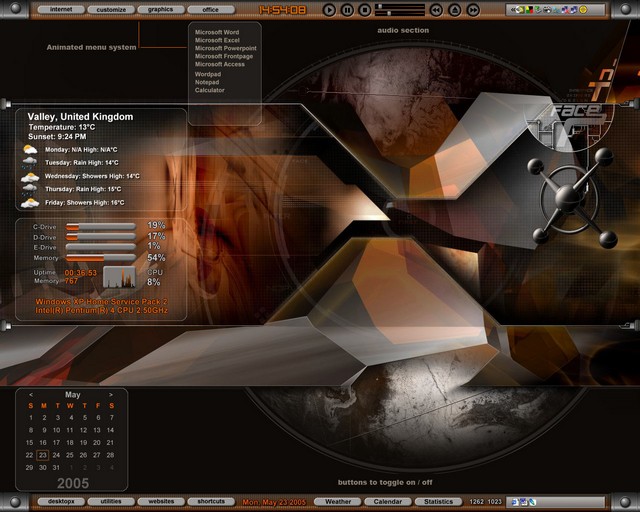Toggle the Statistics panel visibility
Image resolution: width=640 pixels, height=512 pixels.
[x=438, y=502]
